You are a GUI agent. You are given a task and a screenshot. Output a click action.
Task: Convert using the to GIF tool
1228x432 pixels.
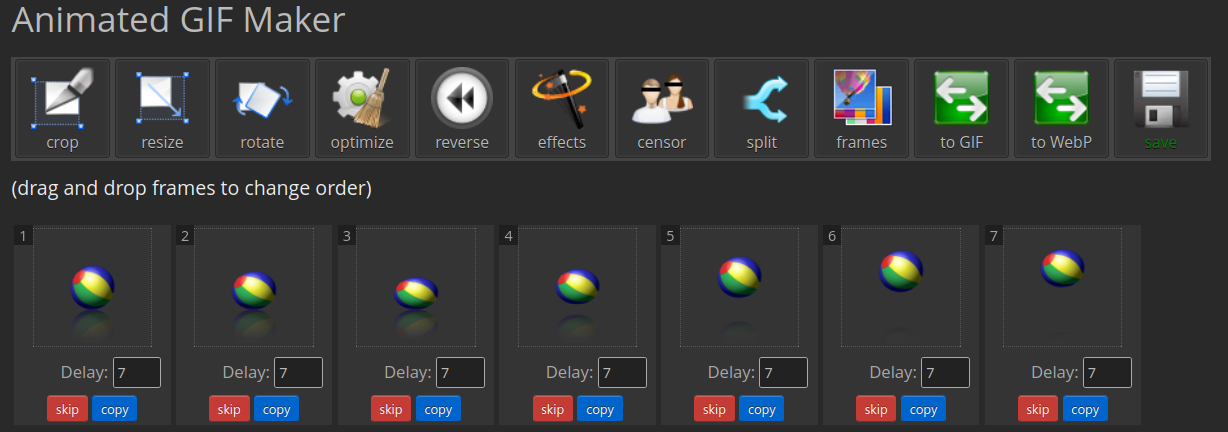tap(962, 106)
